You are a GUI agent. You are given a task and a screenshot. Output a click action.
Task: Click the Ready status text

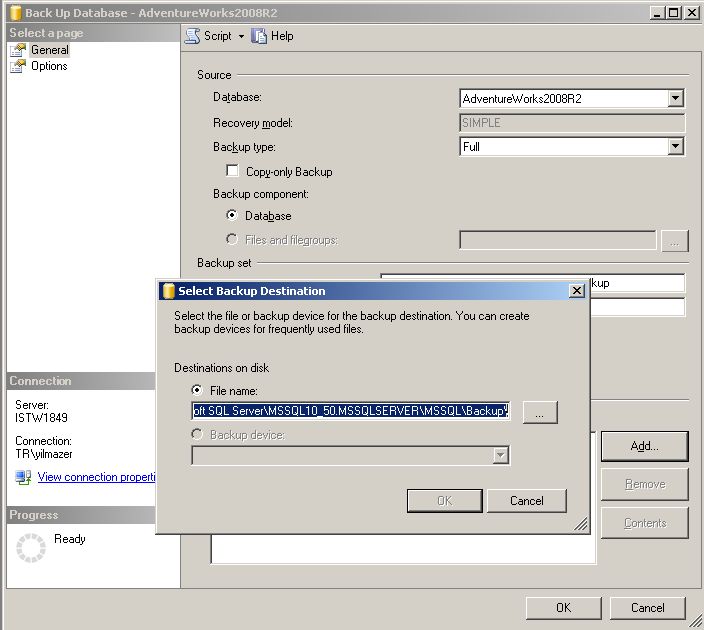click(x=70, y=539)
